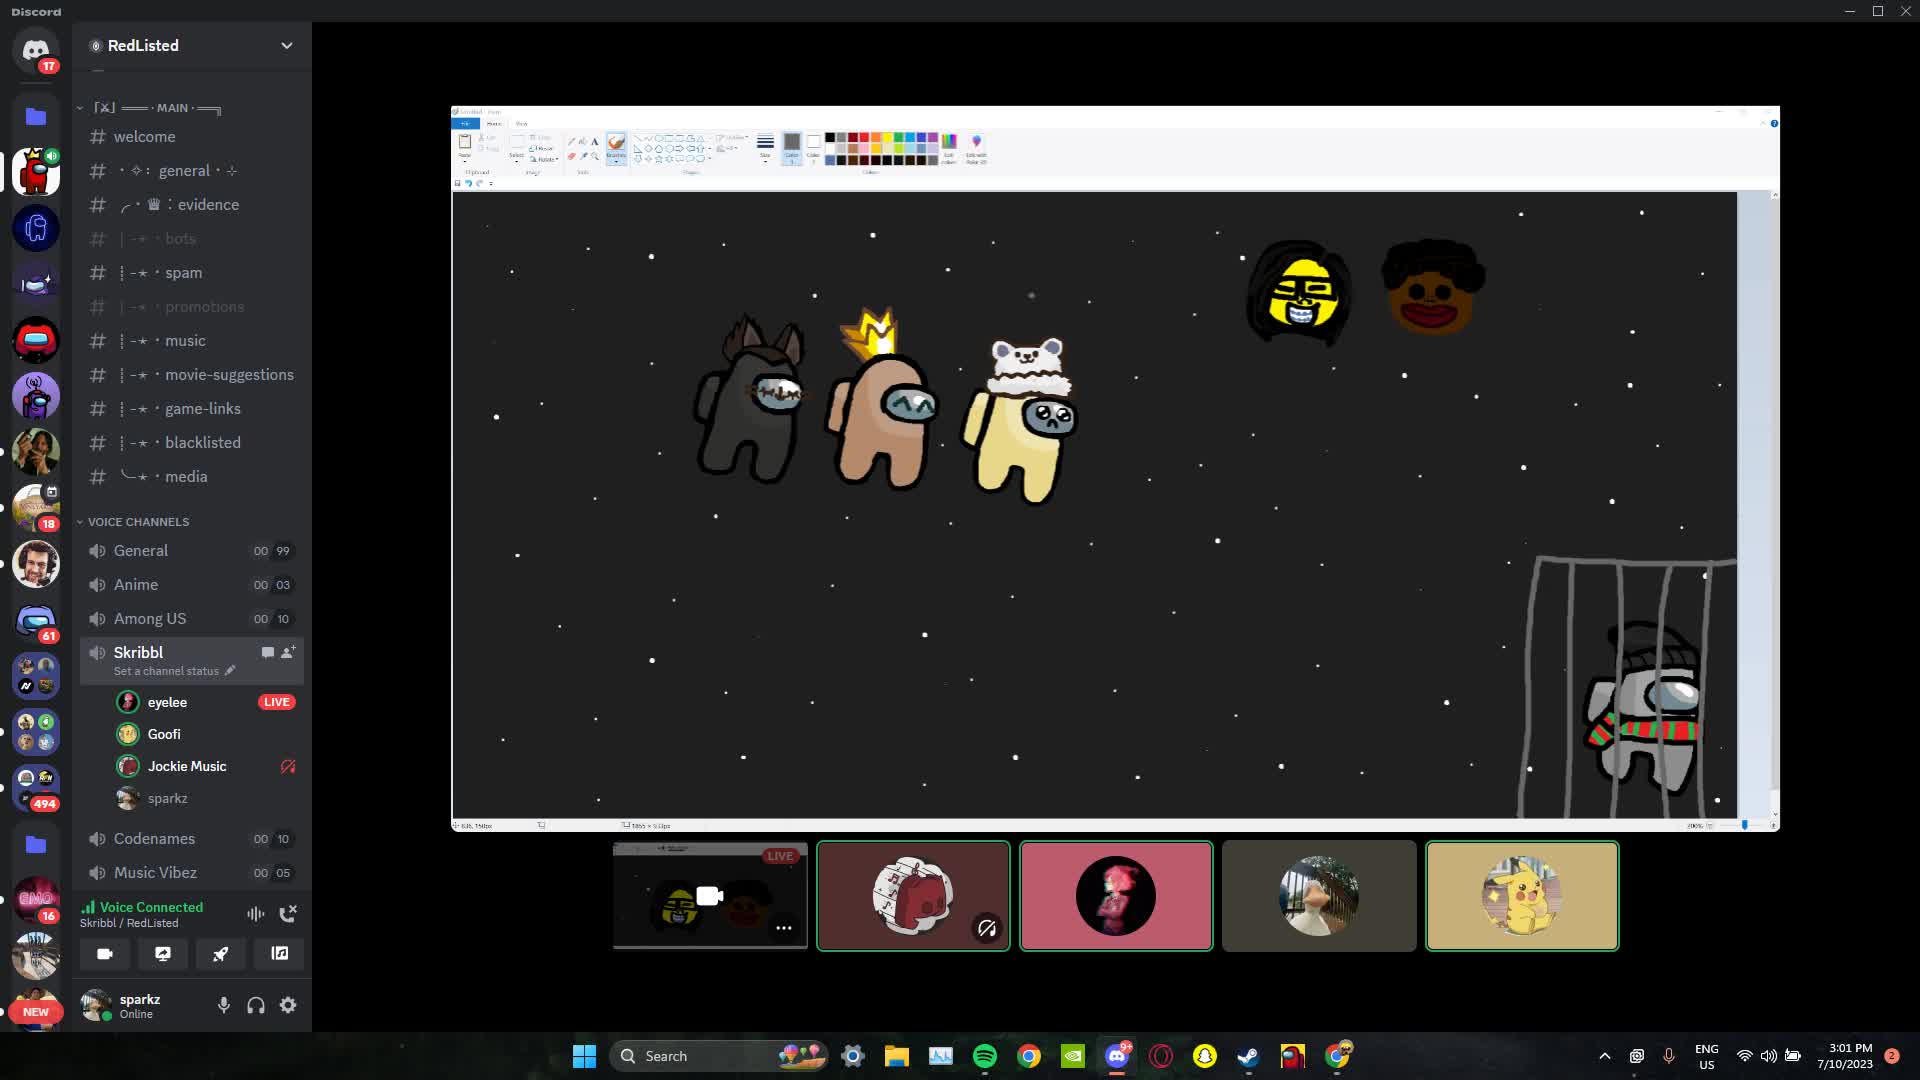Click the Undo arrow in Paint
This screenshot has width=1920, height=1080.
point(469,184)
